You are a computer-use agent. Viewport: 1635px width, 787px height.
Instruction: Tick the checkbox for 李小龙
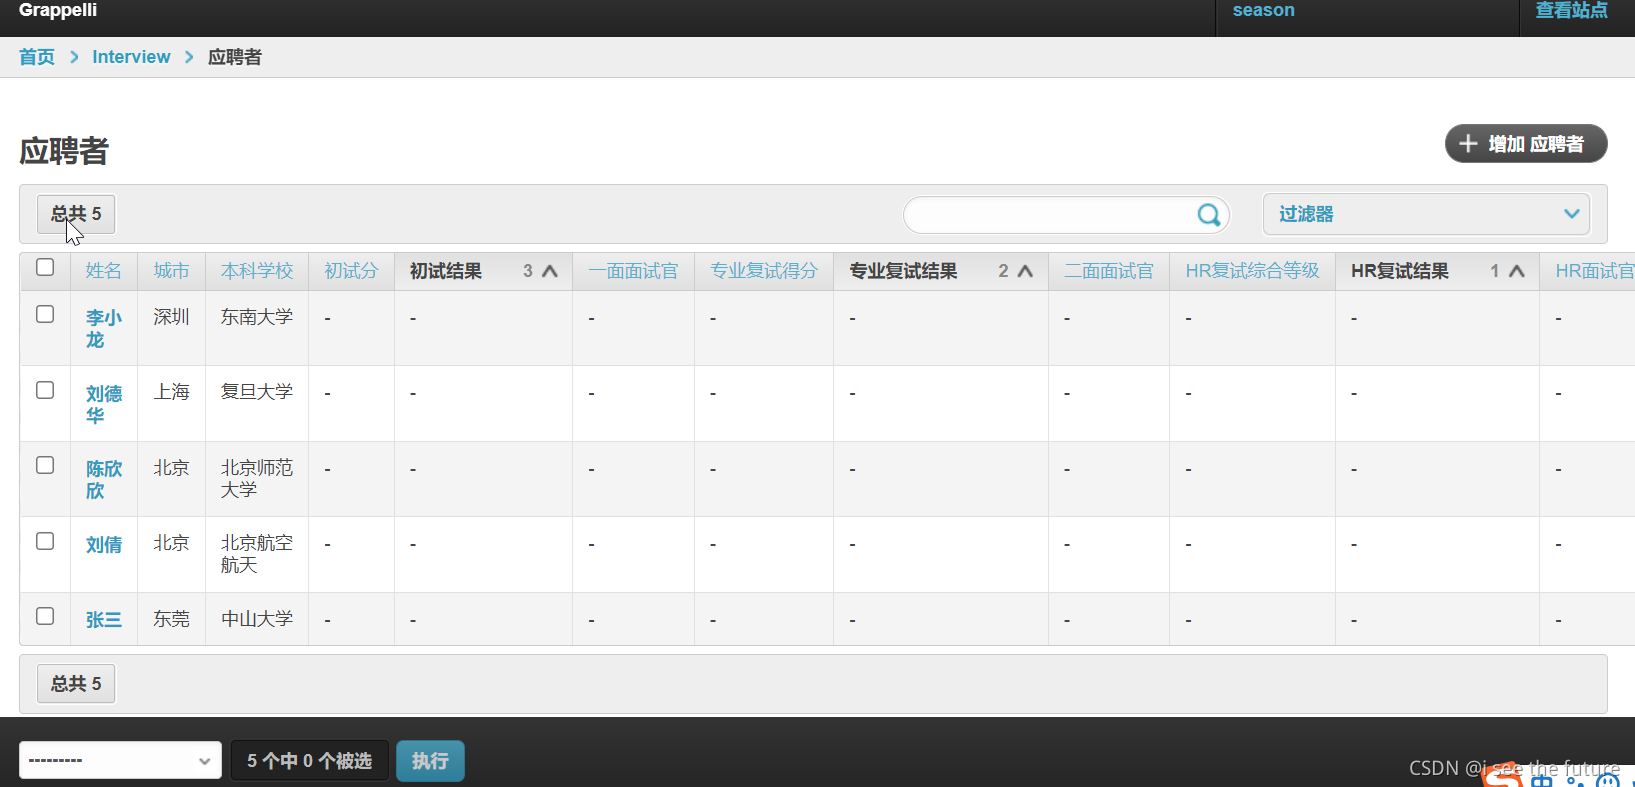click(x=45, y=314)
